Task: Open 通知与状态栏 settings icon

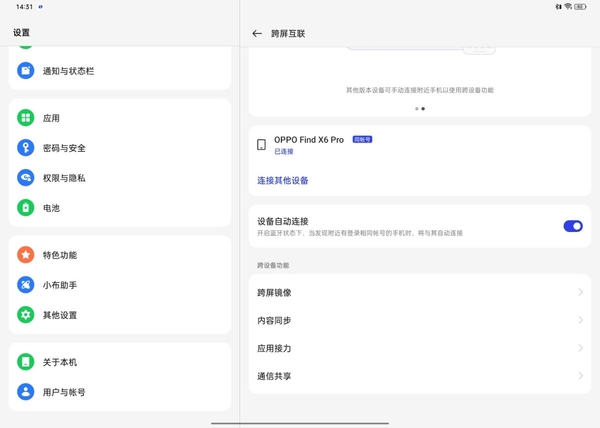Action: (26, 71)
